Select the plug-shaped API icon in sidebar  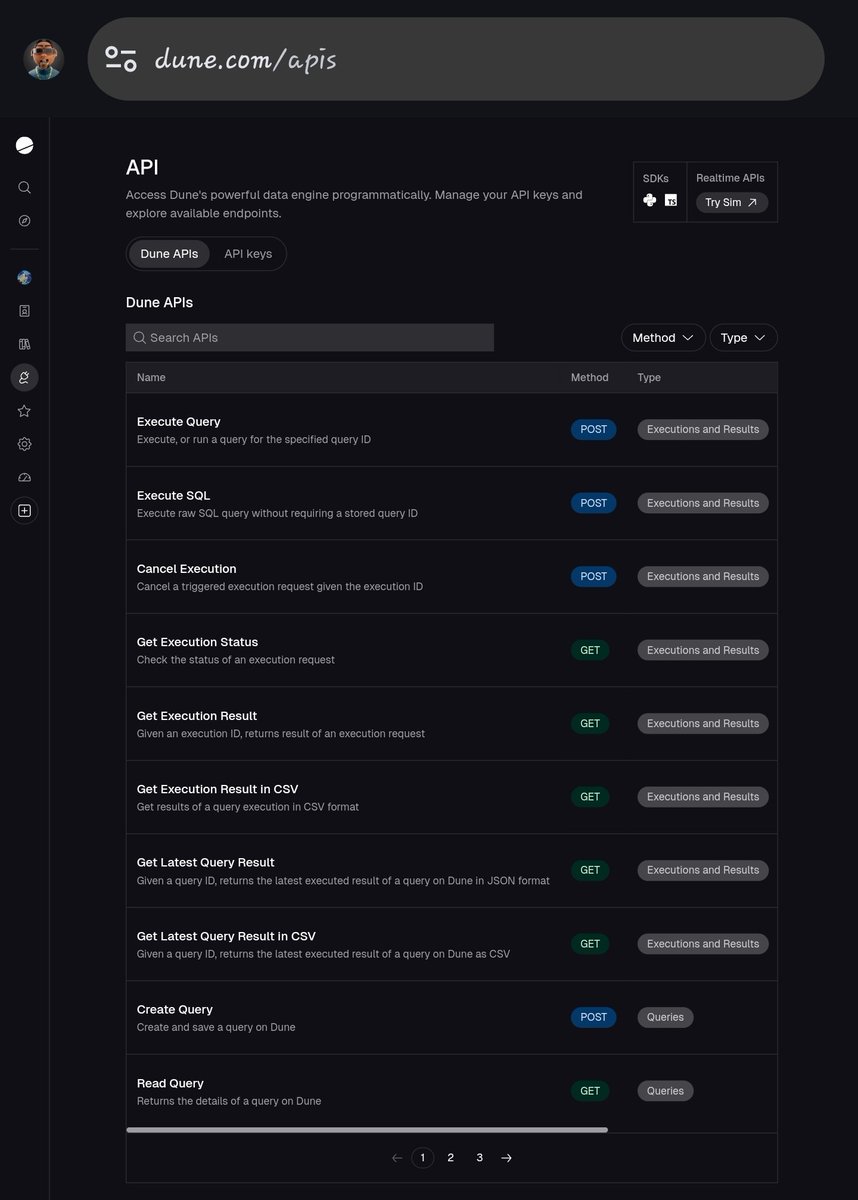tap(24, 377)
